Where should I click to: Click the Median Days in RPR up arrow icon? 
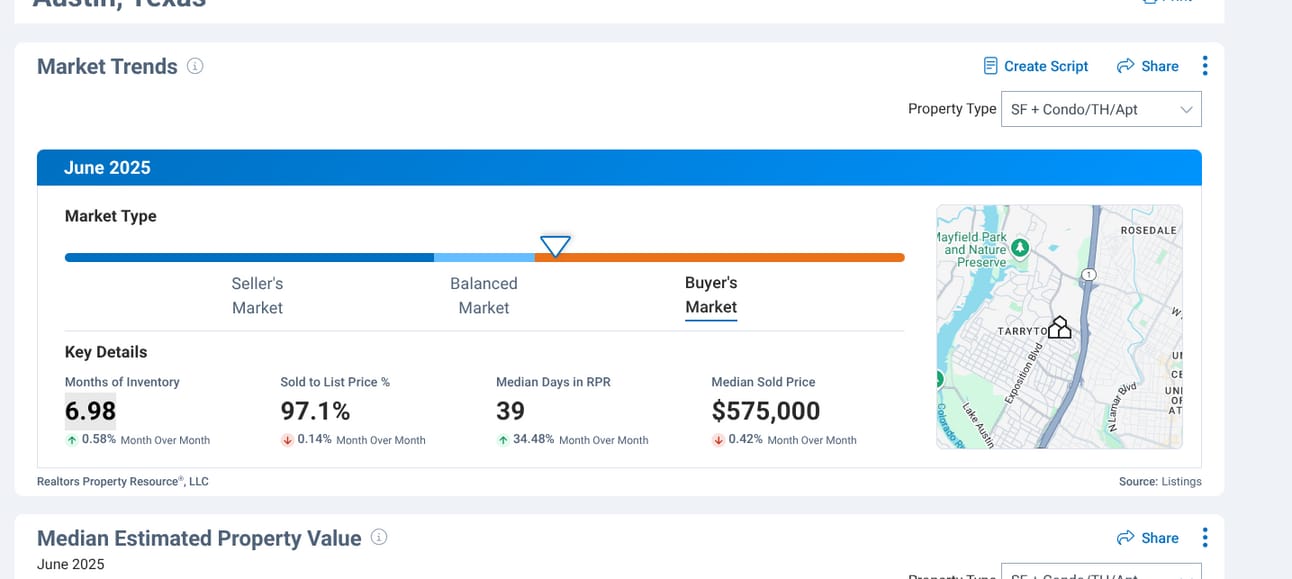[503, 440]
